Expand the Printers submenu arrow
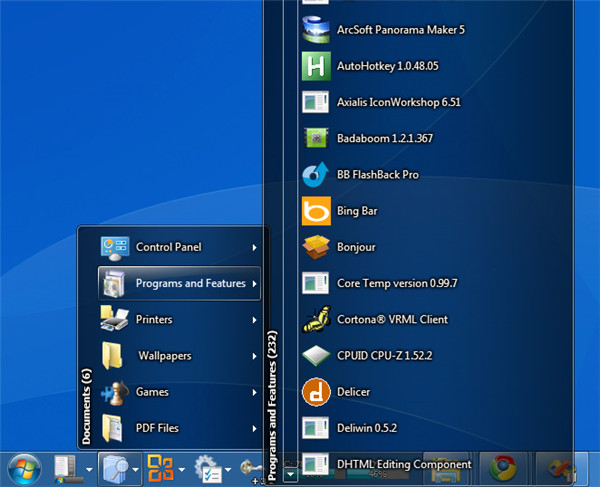Image resolution: width=600 pixels, height=487 pixels. [x=254, y=320]
